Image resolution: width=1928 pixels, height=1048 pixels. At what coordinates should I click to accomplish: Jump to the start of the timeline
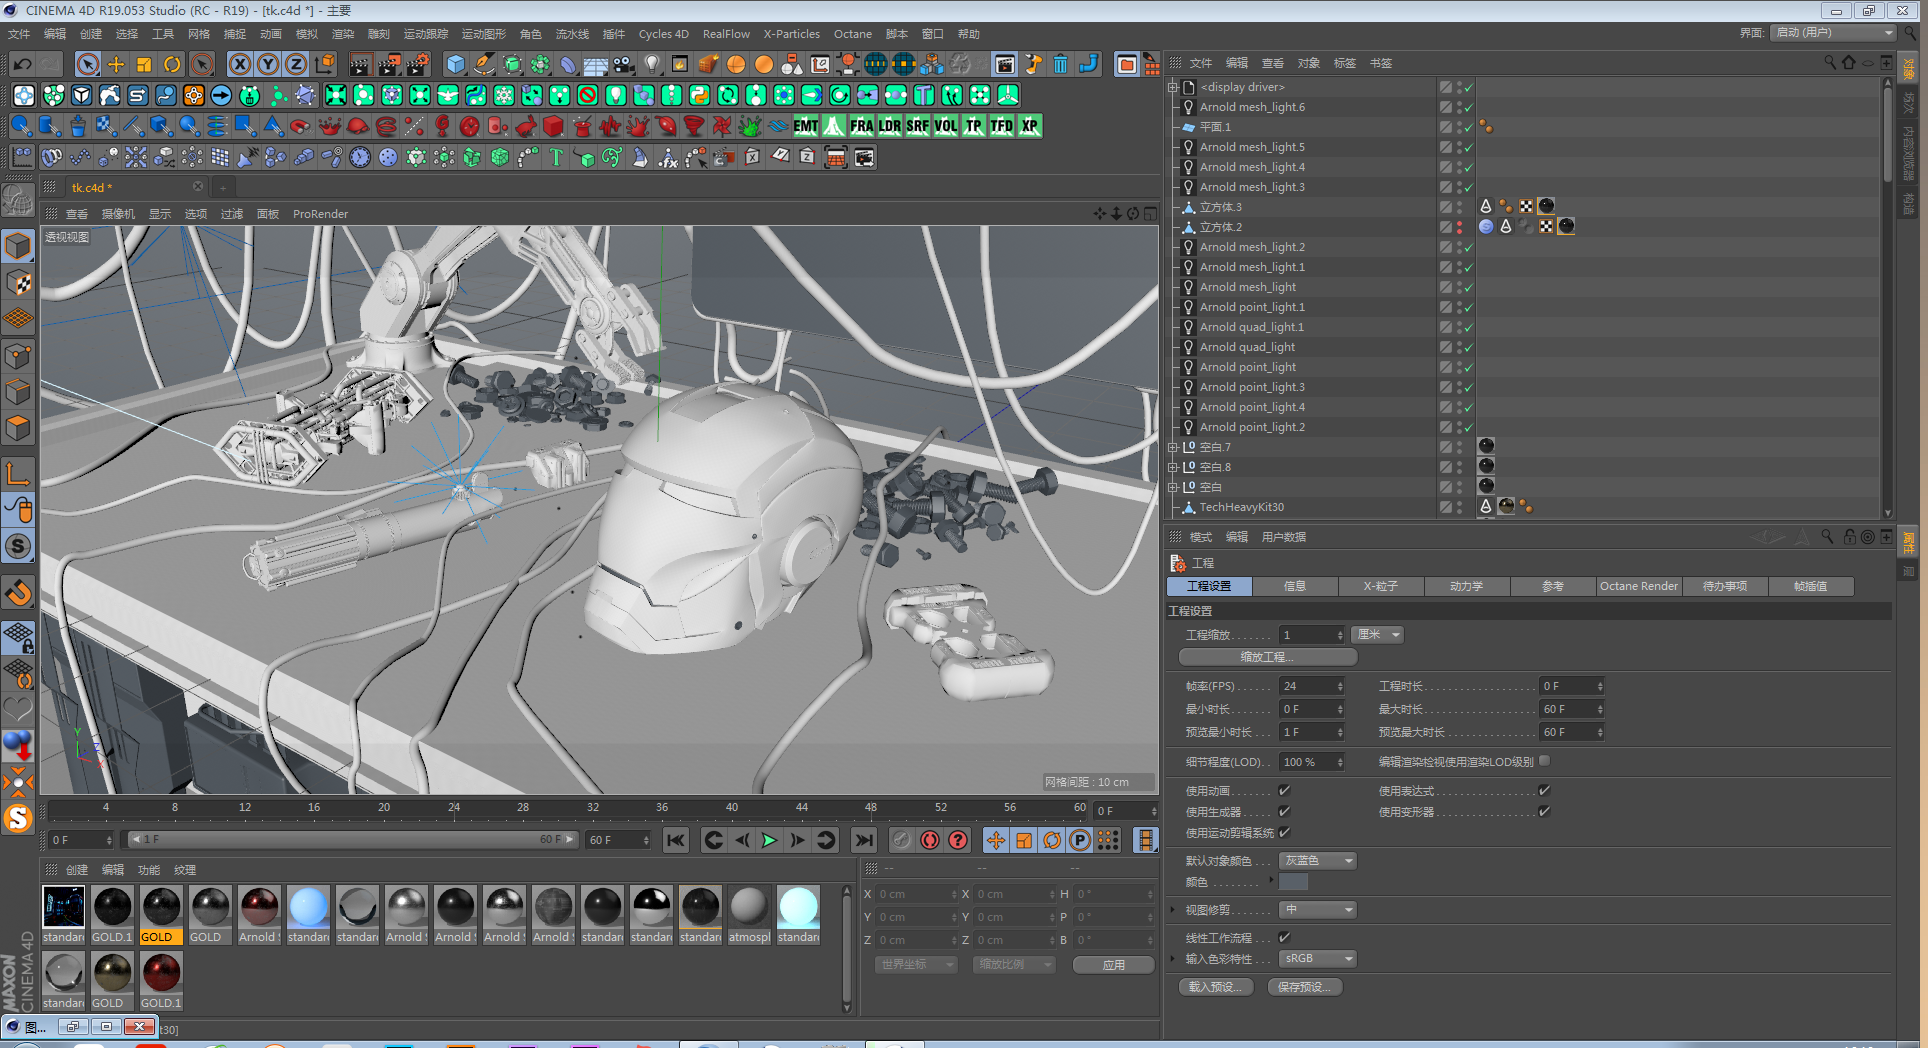tap(676, 840)
